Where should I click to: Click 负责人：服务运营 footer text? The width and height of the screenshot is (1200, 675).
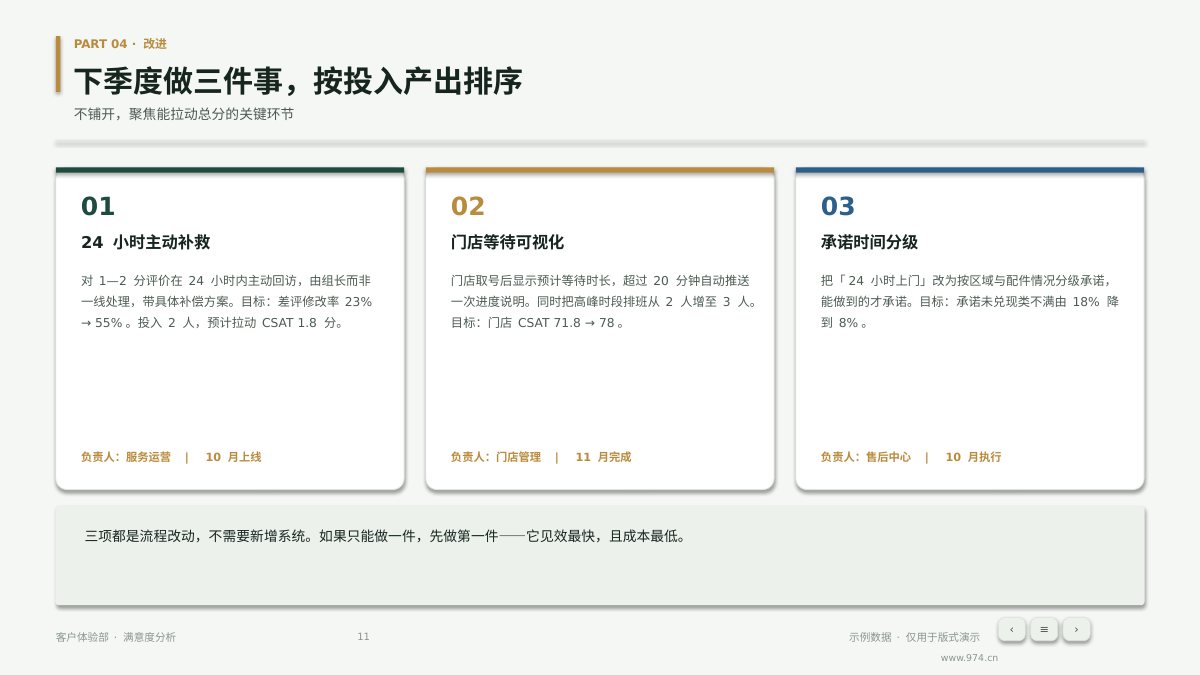(x=126, y=457)
